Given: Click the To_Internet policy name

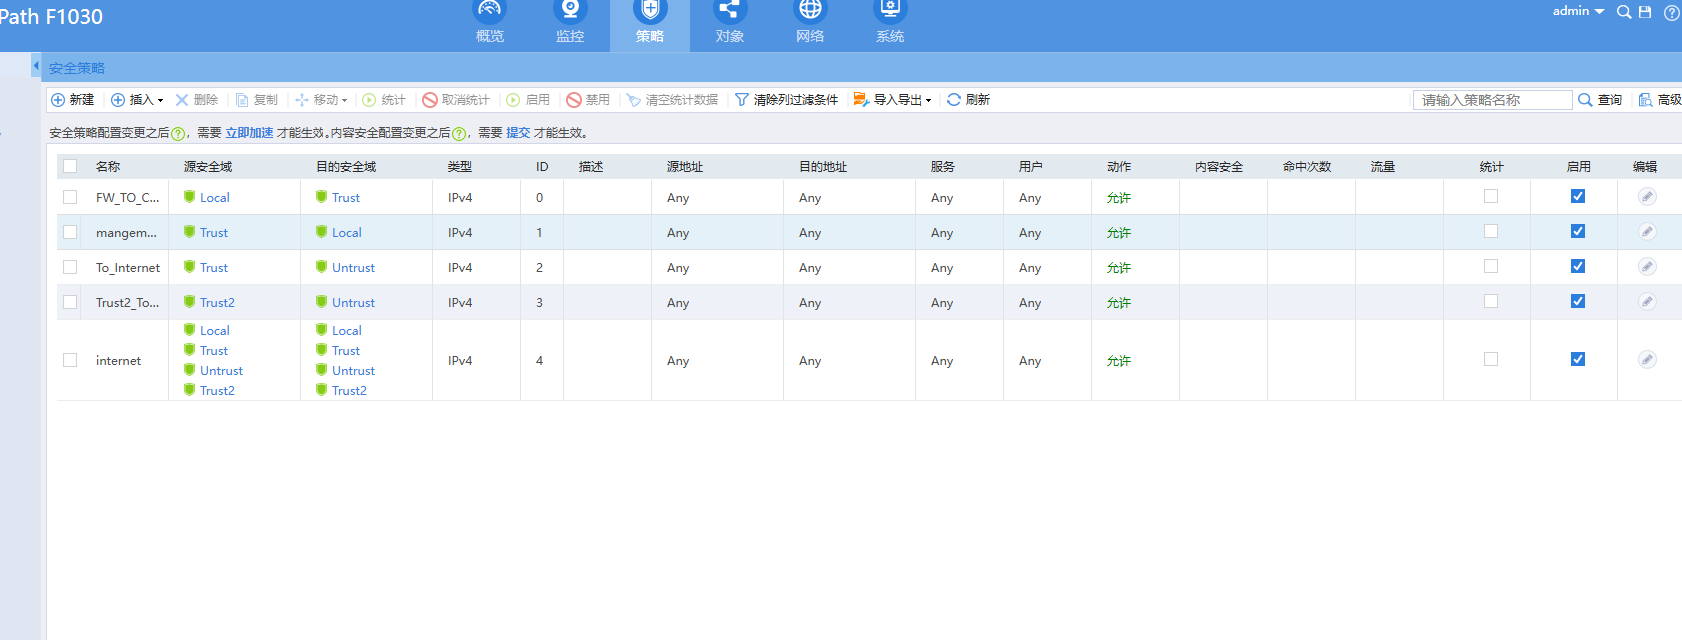Looking at the screenshot, I should point(128,268).
